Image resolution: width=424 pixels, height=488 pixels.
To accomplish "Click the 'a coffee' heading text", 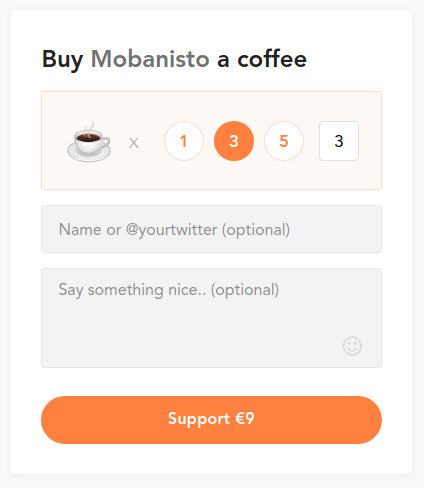I will 262,59.
